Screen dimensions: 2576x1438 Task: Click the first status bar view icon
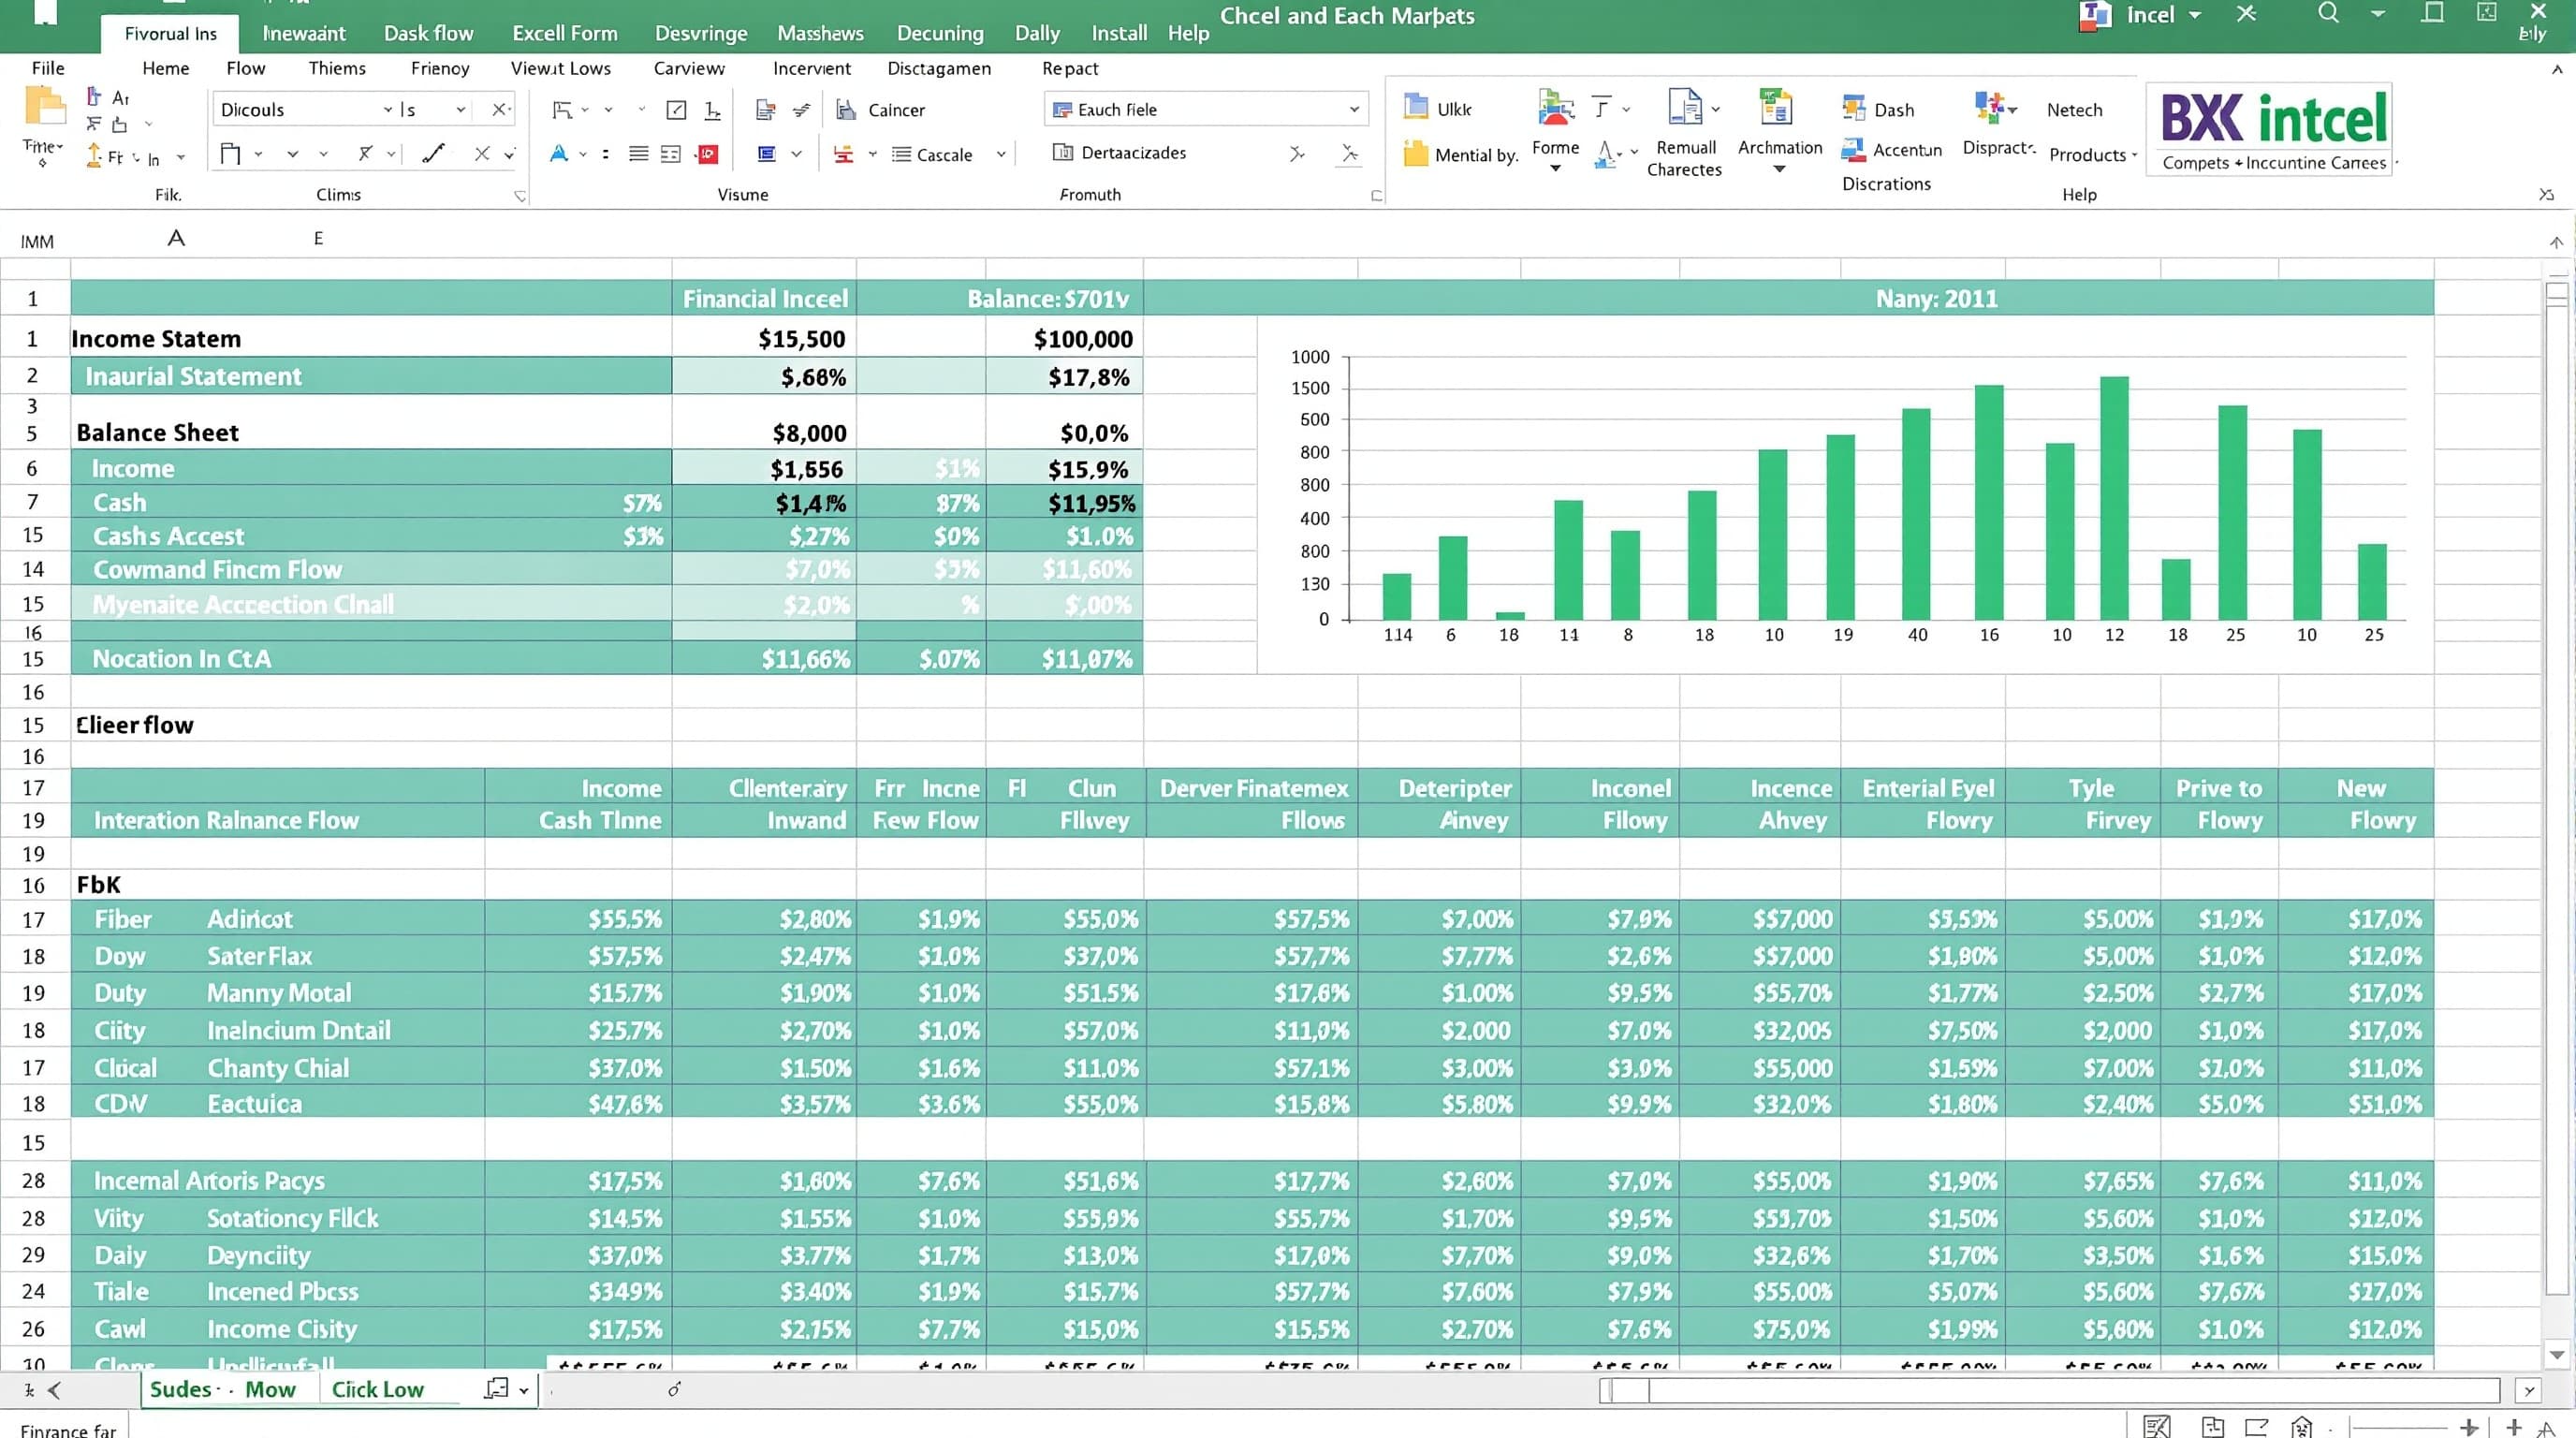pyautogui.click(x=2157, y=1426)
